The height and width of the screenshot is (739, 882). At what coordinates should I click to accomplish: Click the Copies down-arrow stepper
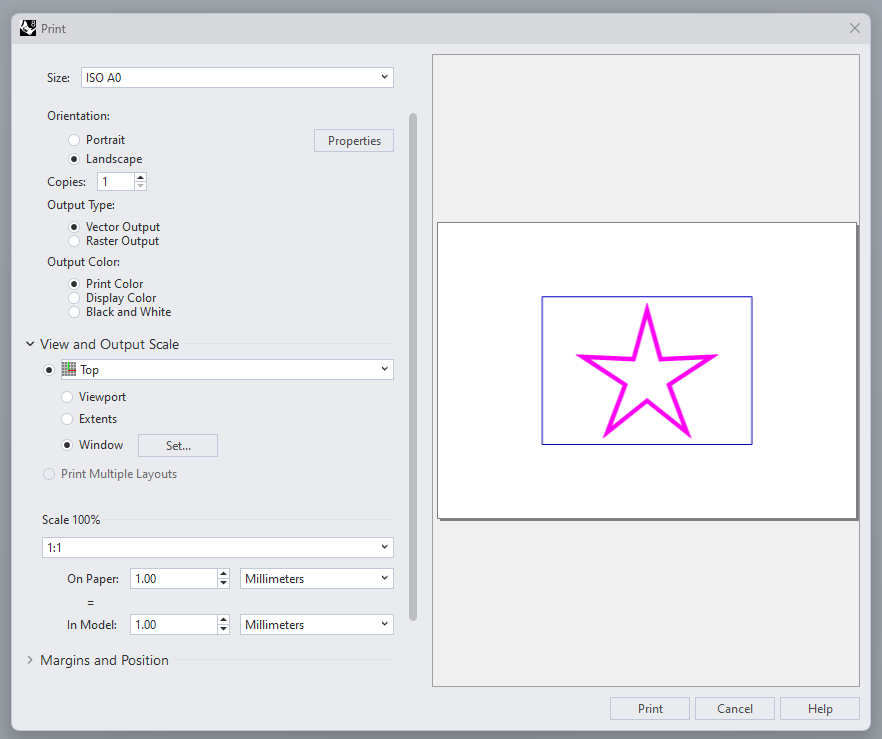(141, 185)
